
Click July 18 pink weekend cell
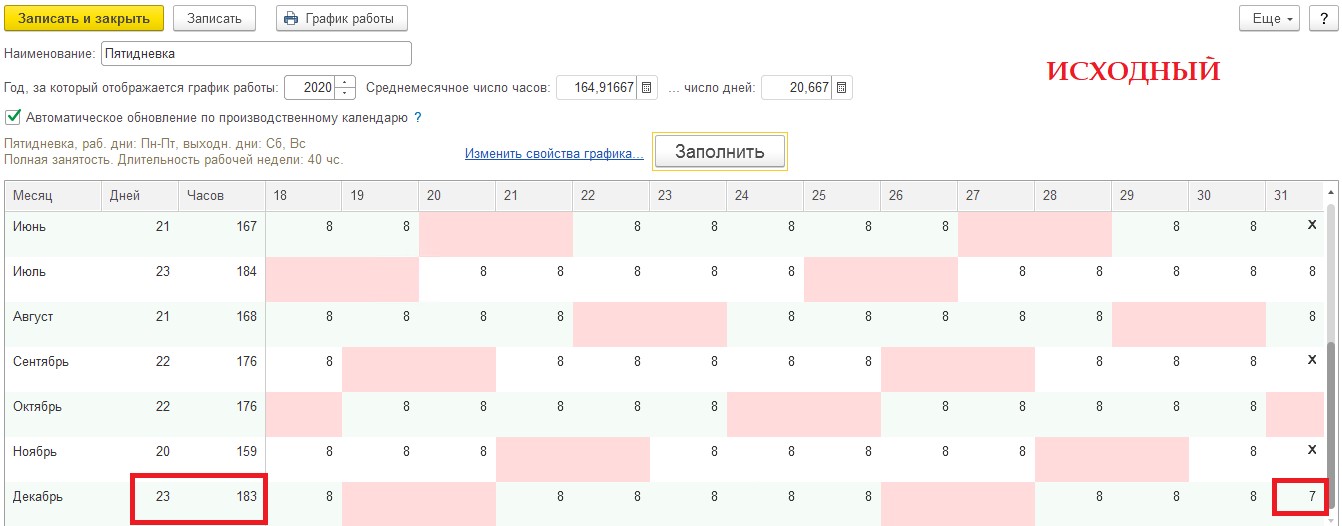pos(303,279)
